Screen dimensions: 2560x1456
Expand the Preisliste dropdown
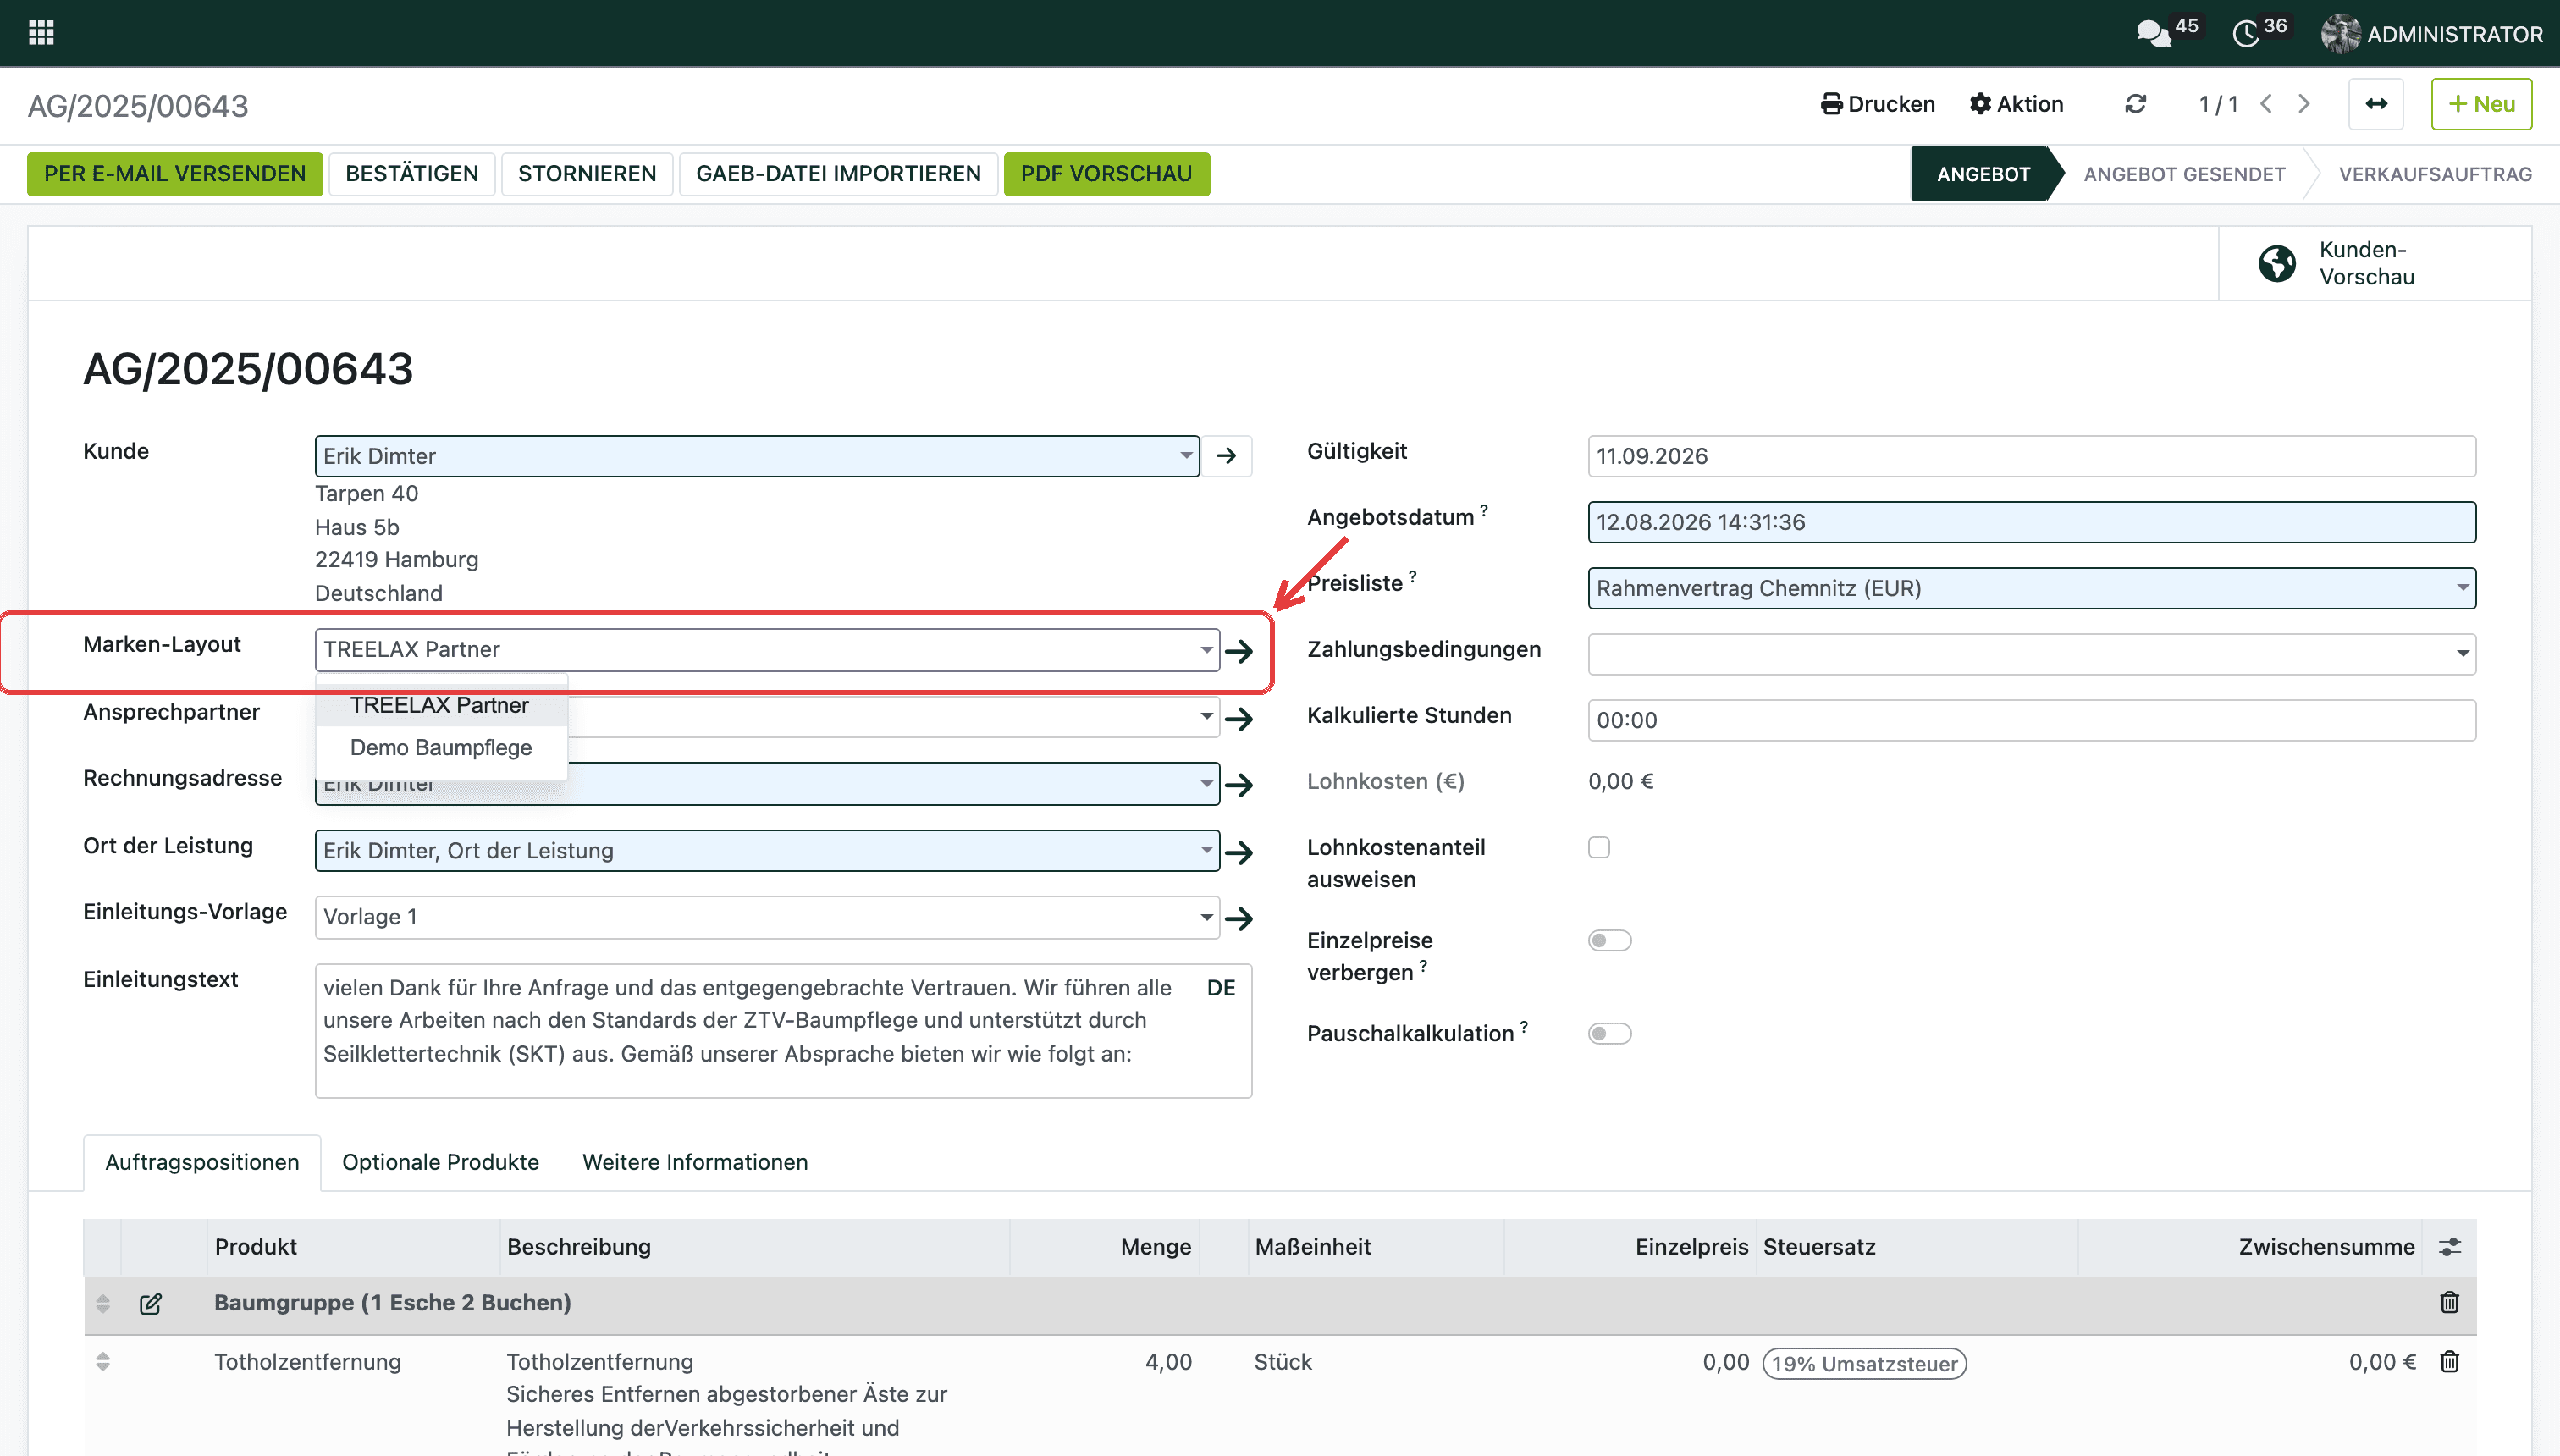tap(2462, 588)
